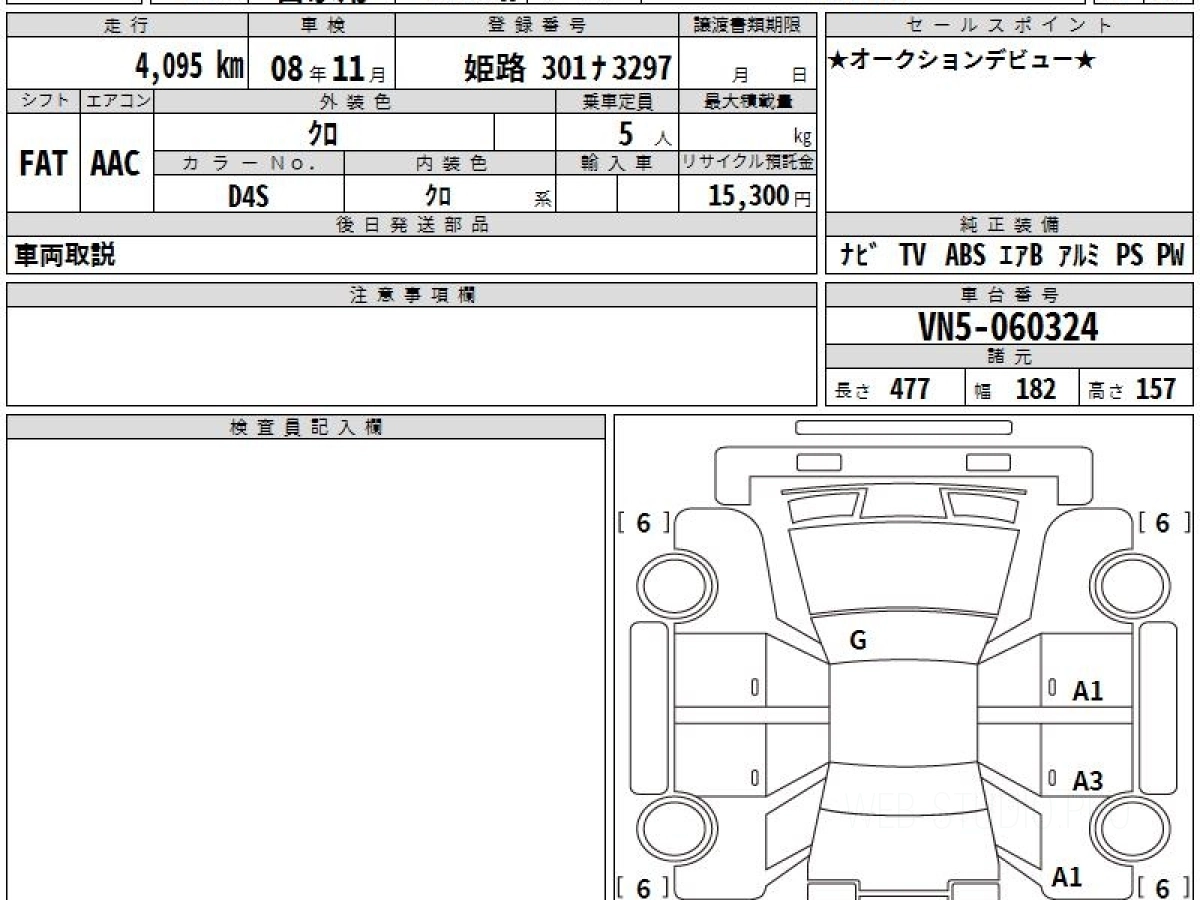Select the FAT shift value
The height and width of the screenshot is (900, 1200).
click(43, 164)
